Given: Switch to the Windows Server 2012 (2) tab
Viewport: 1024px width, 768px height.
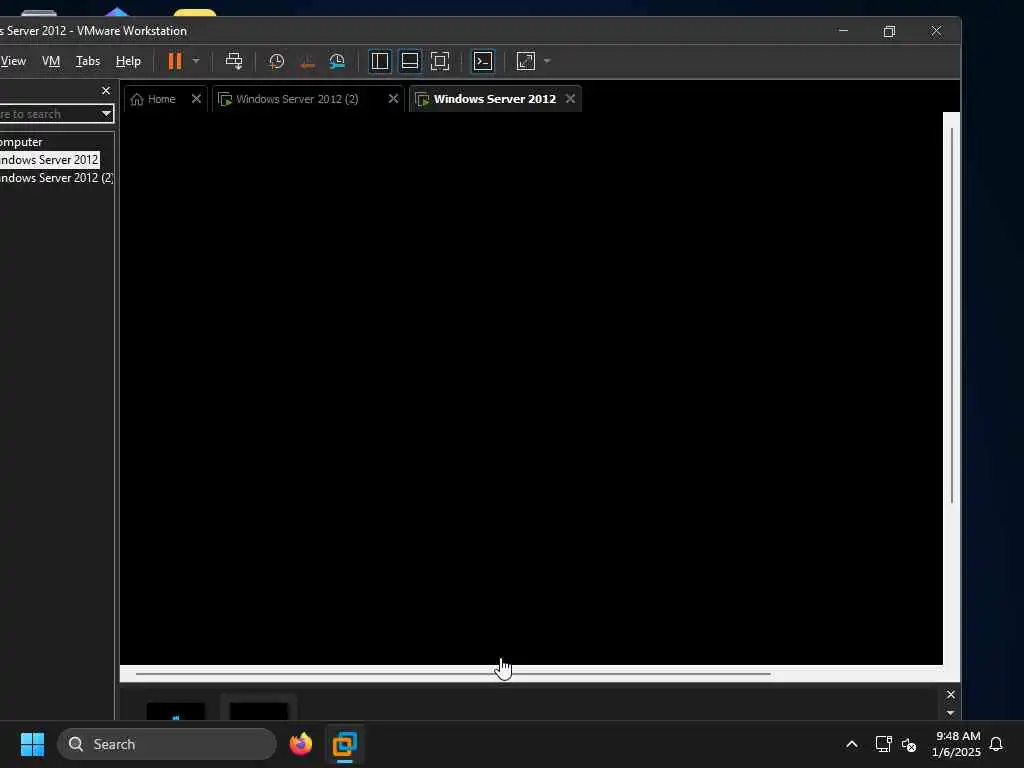Looking at the screenshot, I should click(x=297, y=99).
